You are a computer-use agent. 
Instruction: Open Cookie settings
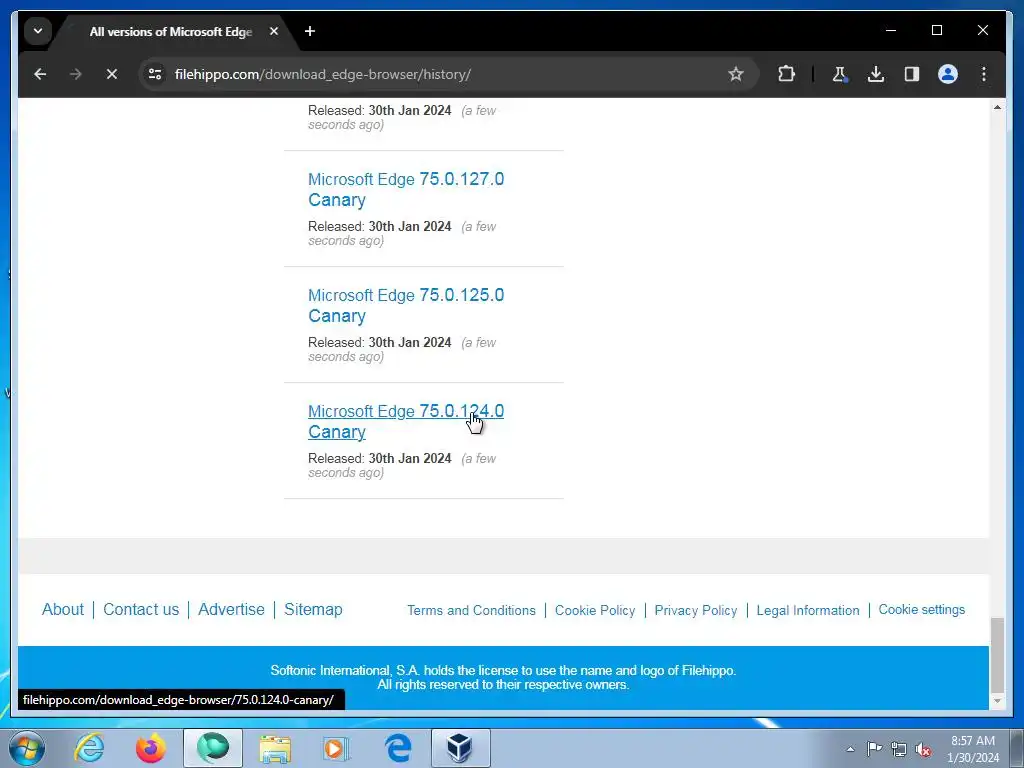click(921, 609)
